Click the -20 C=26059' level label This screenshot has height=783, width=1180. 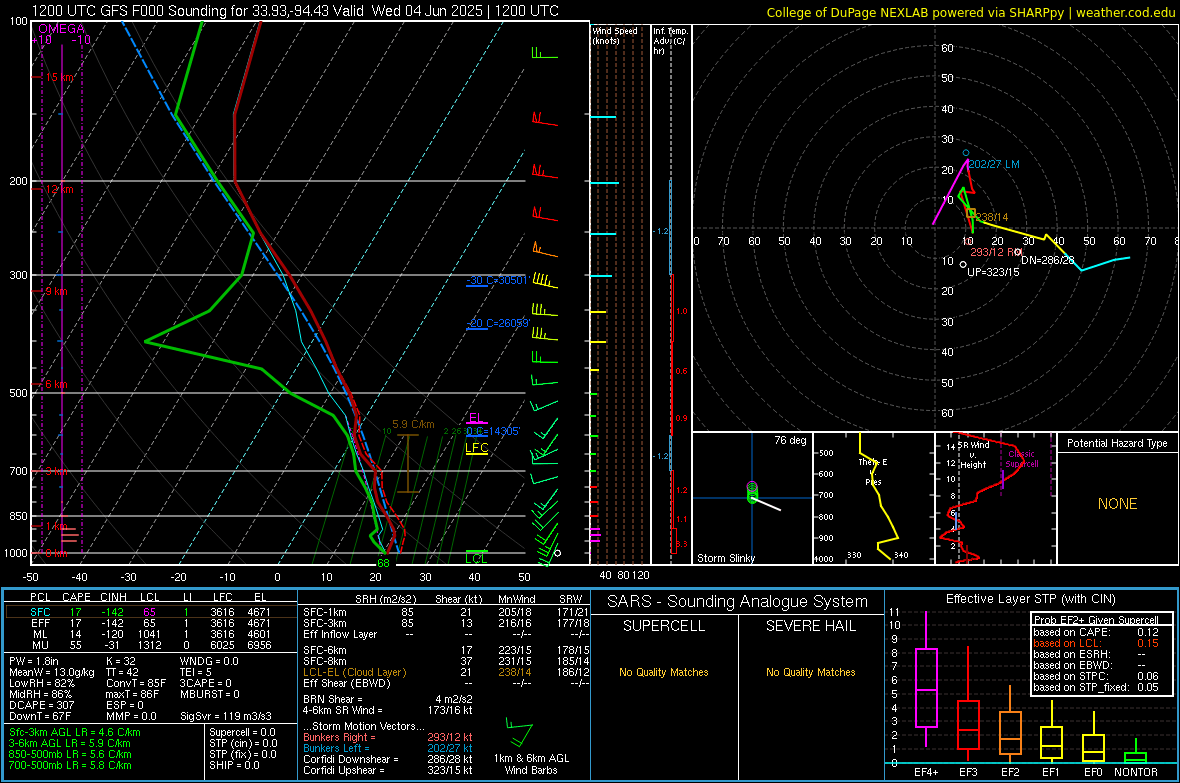tap(498, 323)
